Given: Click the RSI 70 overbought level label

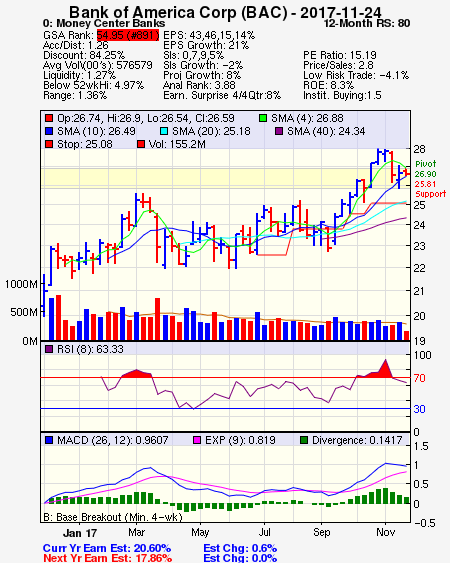Looking at the screenshot, I should (419, 378).
